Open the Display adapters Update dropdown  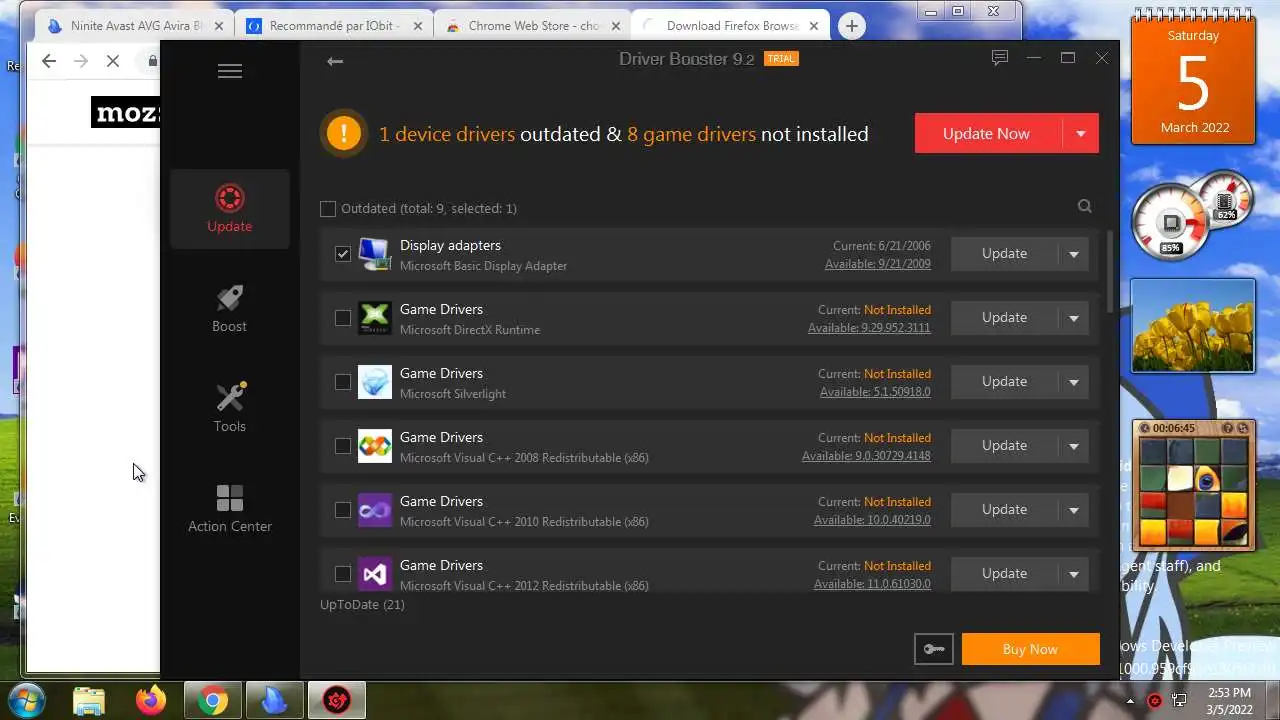point(1074,254)
